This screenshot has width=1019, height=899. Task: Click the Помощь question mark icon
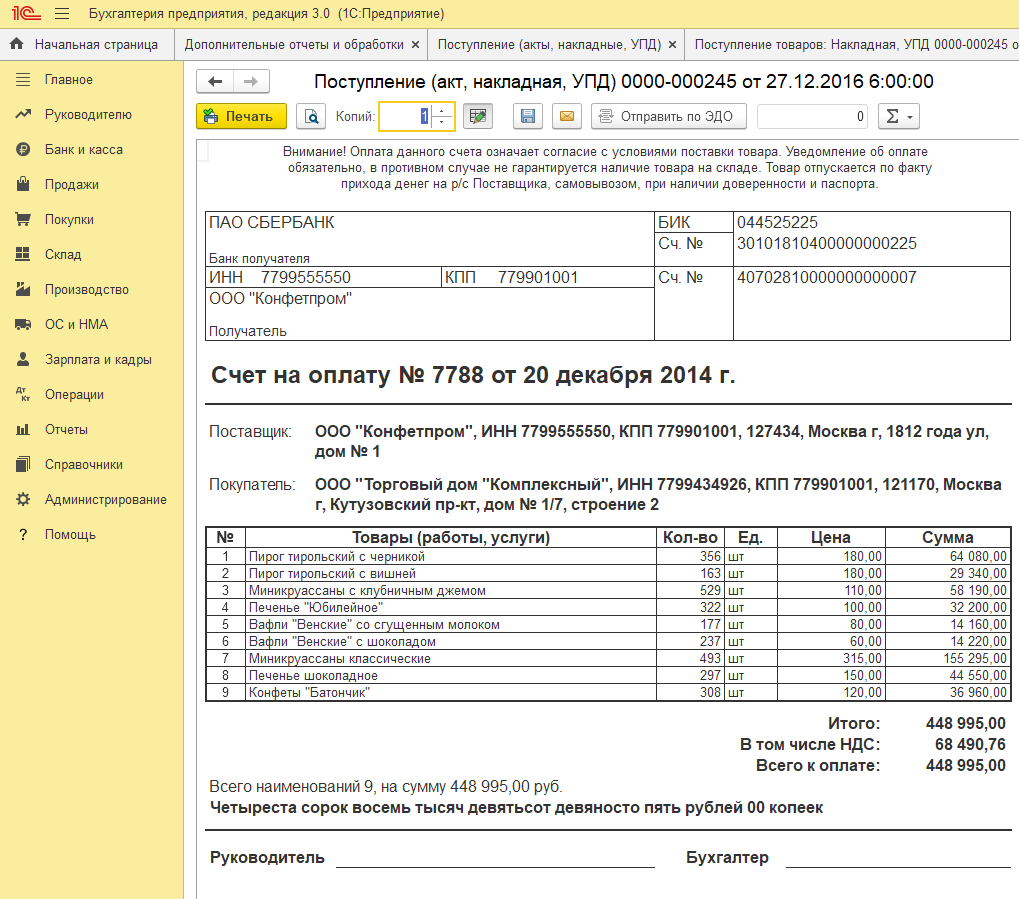(23, 535)
